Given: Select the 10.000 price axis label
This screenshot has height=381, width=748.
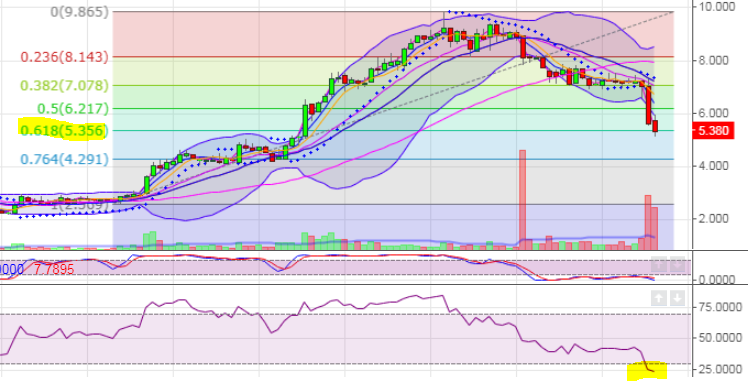Looking at the screenshot, I should pos(715,6).
